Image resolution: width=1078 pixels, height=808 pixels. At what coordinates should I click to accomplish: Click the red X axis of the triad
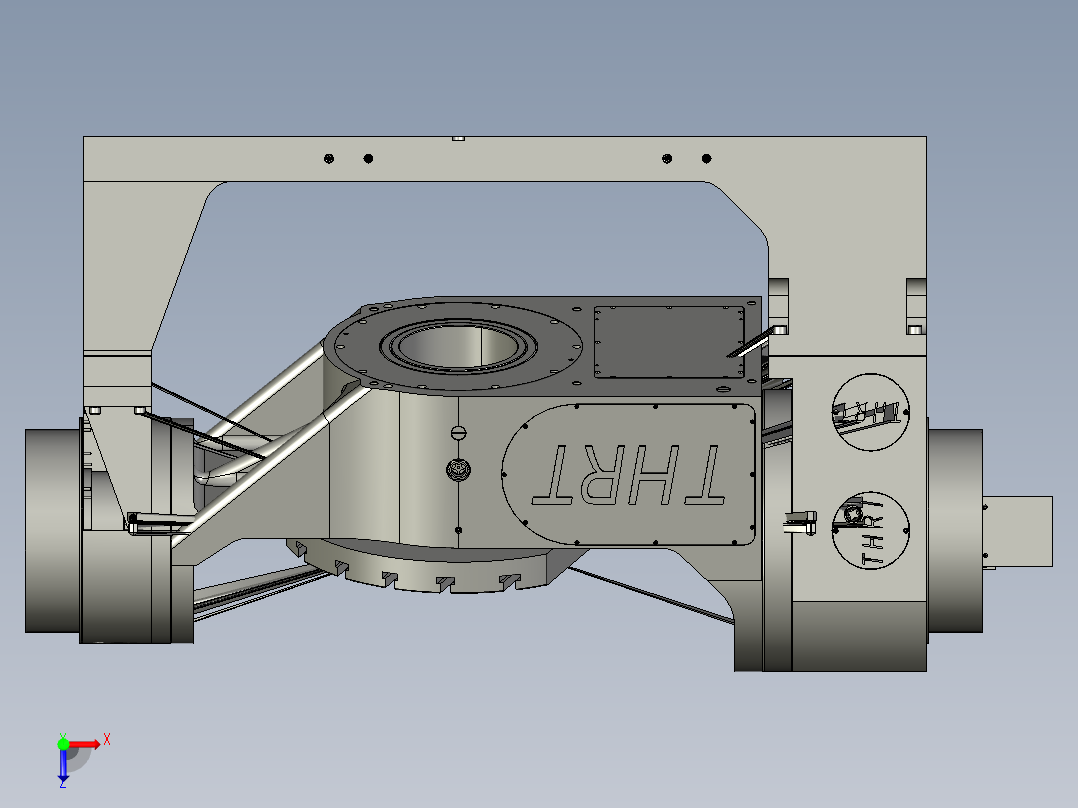point(86,745)
